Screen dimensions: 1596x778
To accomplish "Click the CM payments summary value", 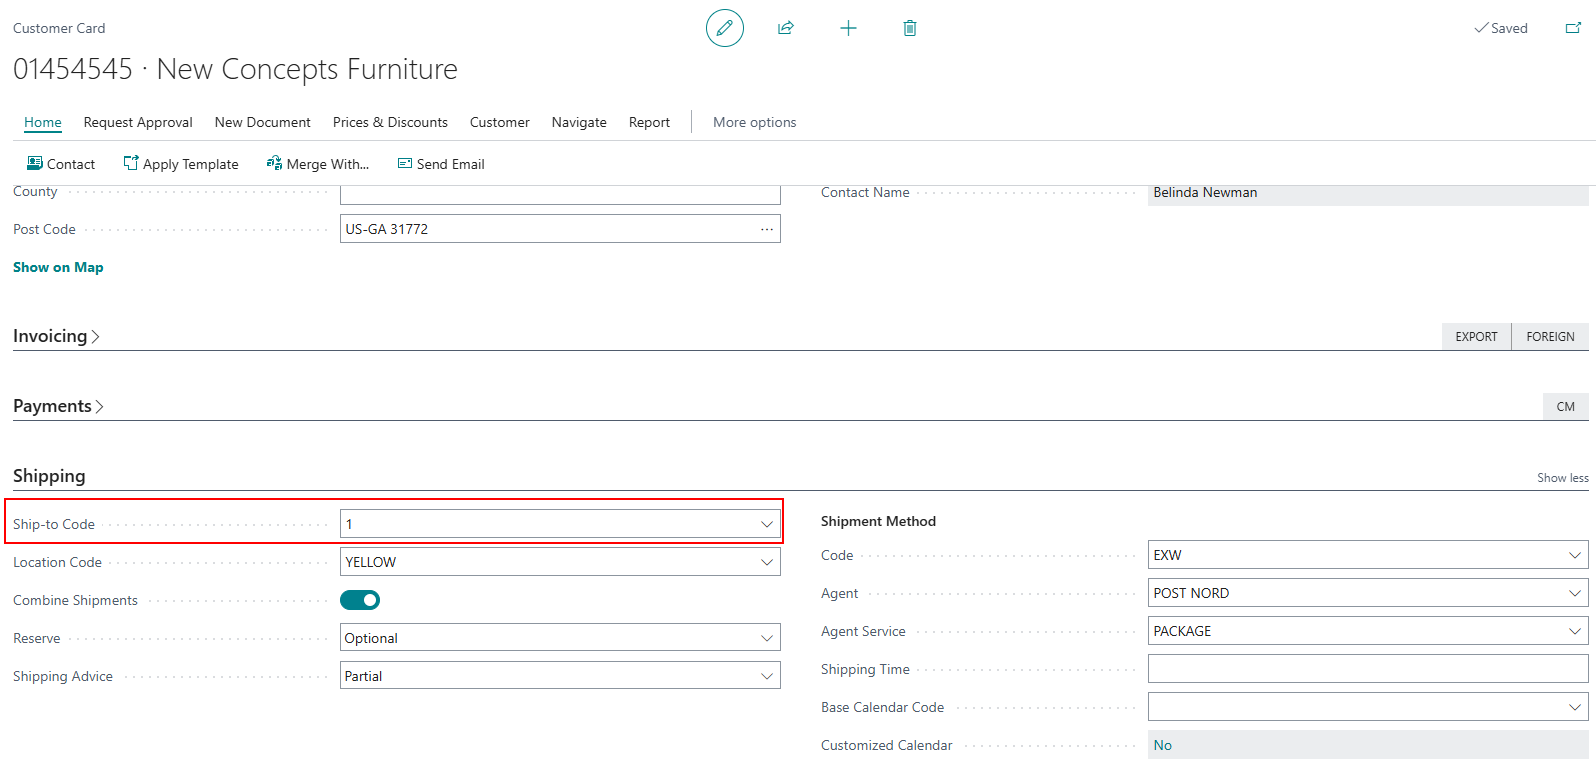I will [x=1566, y=407].
